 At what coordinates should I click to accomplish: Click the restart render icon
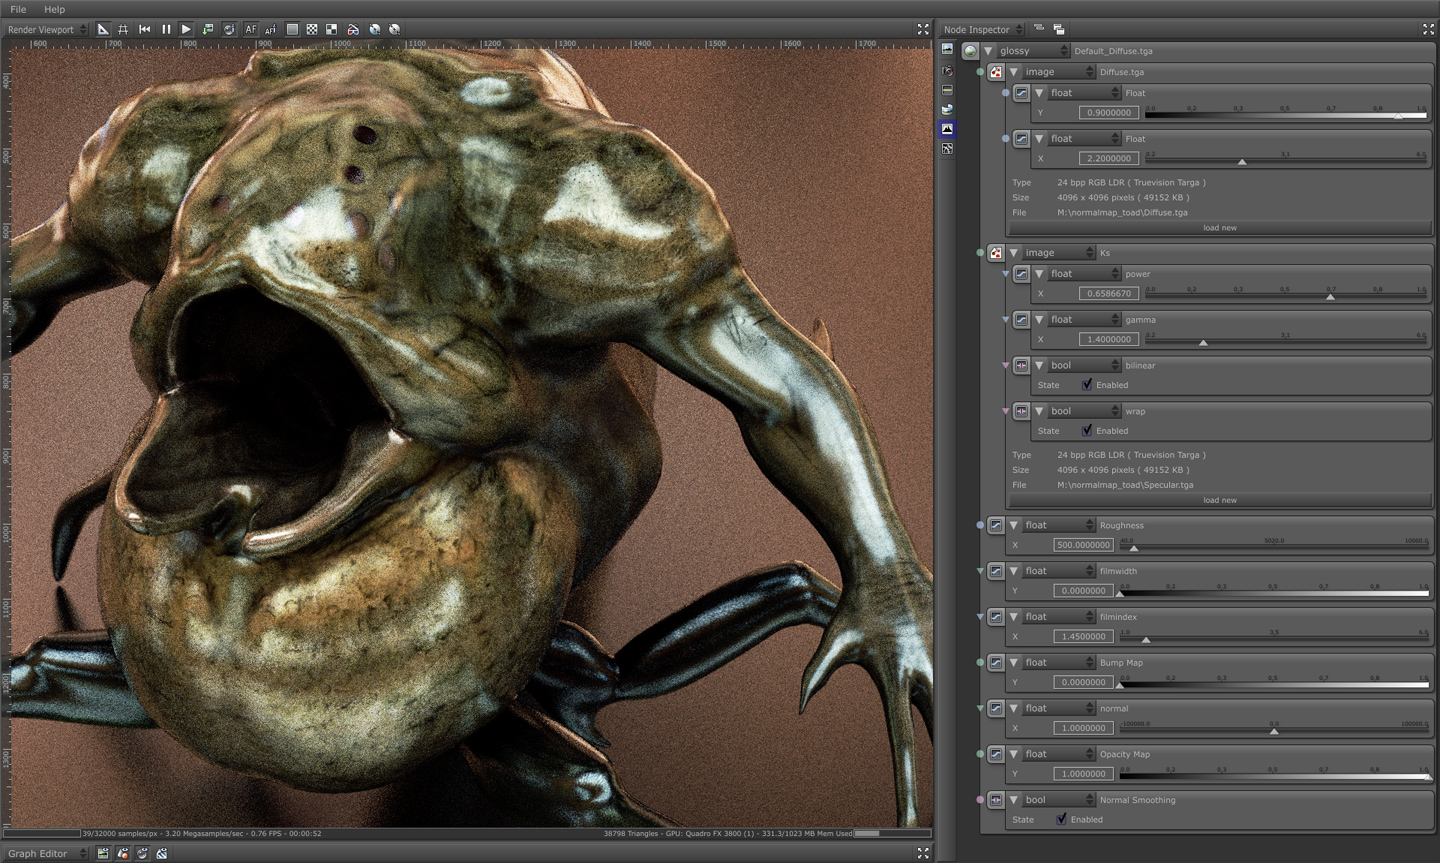tap(145, 30)
